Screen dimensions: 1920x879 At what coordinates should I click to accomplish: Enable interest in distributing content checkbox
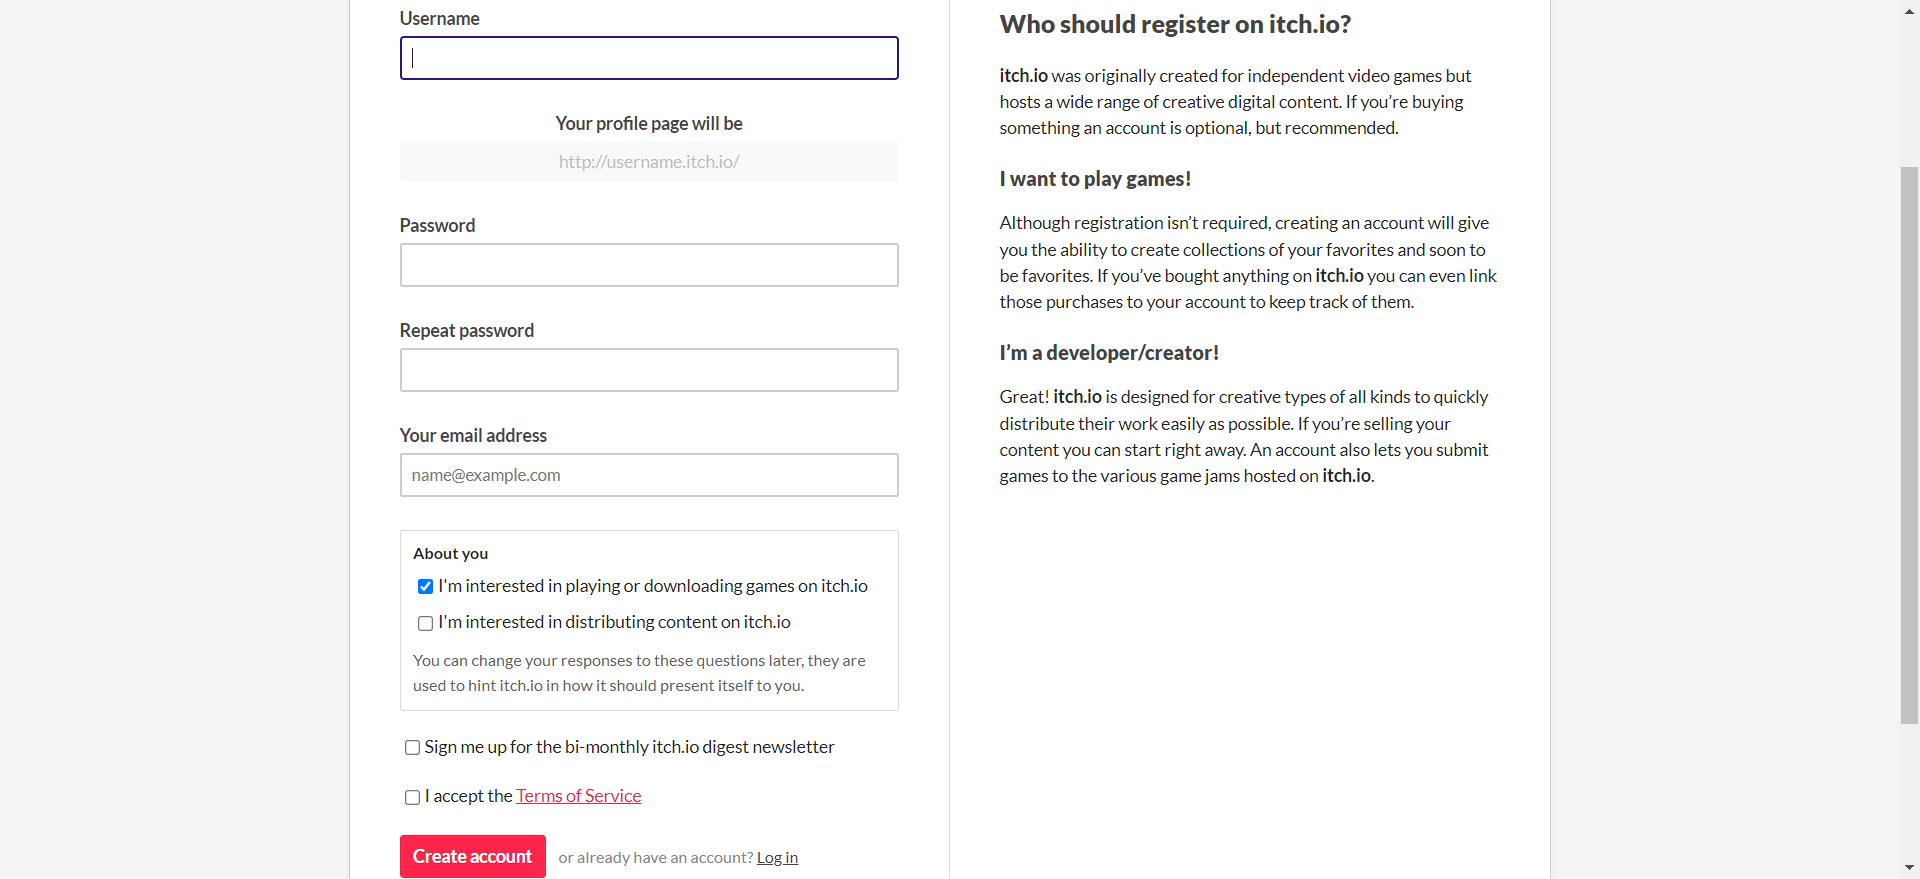pos(425,623)
